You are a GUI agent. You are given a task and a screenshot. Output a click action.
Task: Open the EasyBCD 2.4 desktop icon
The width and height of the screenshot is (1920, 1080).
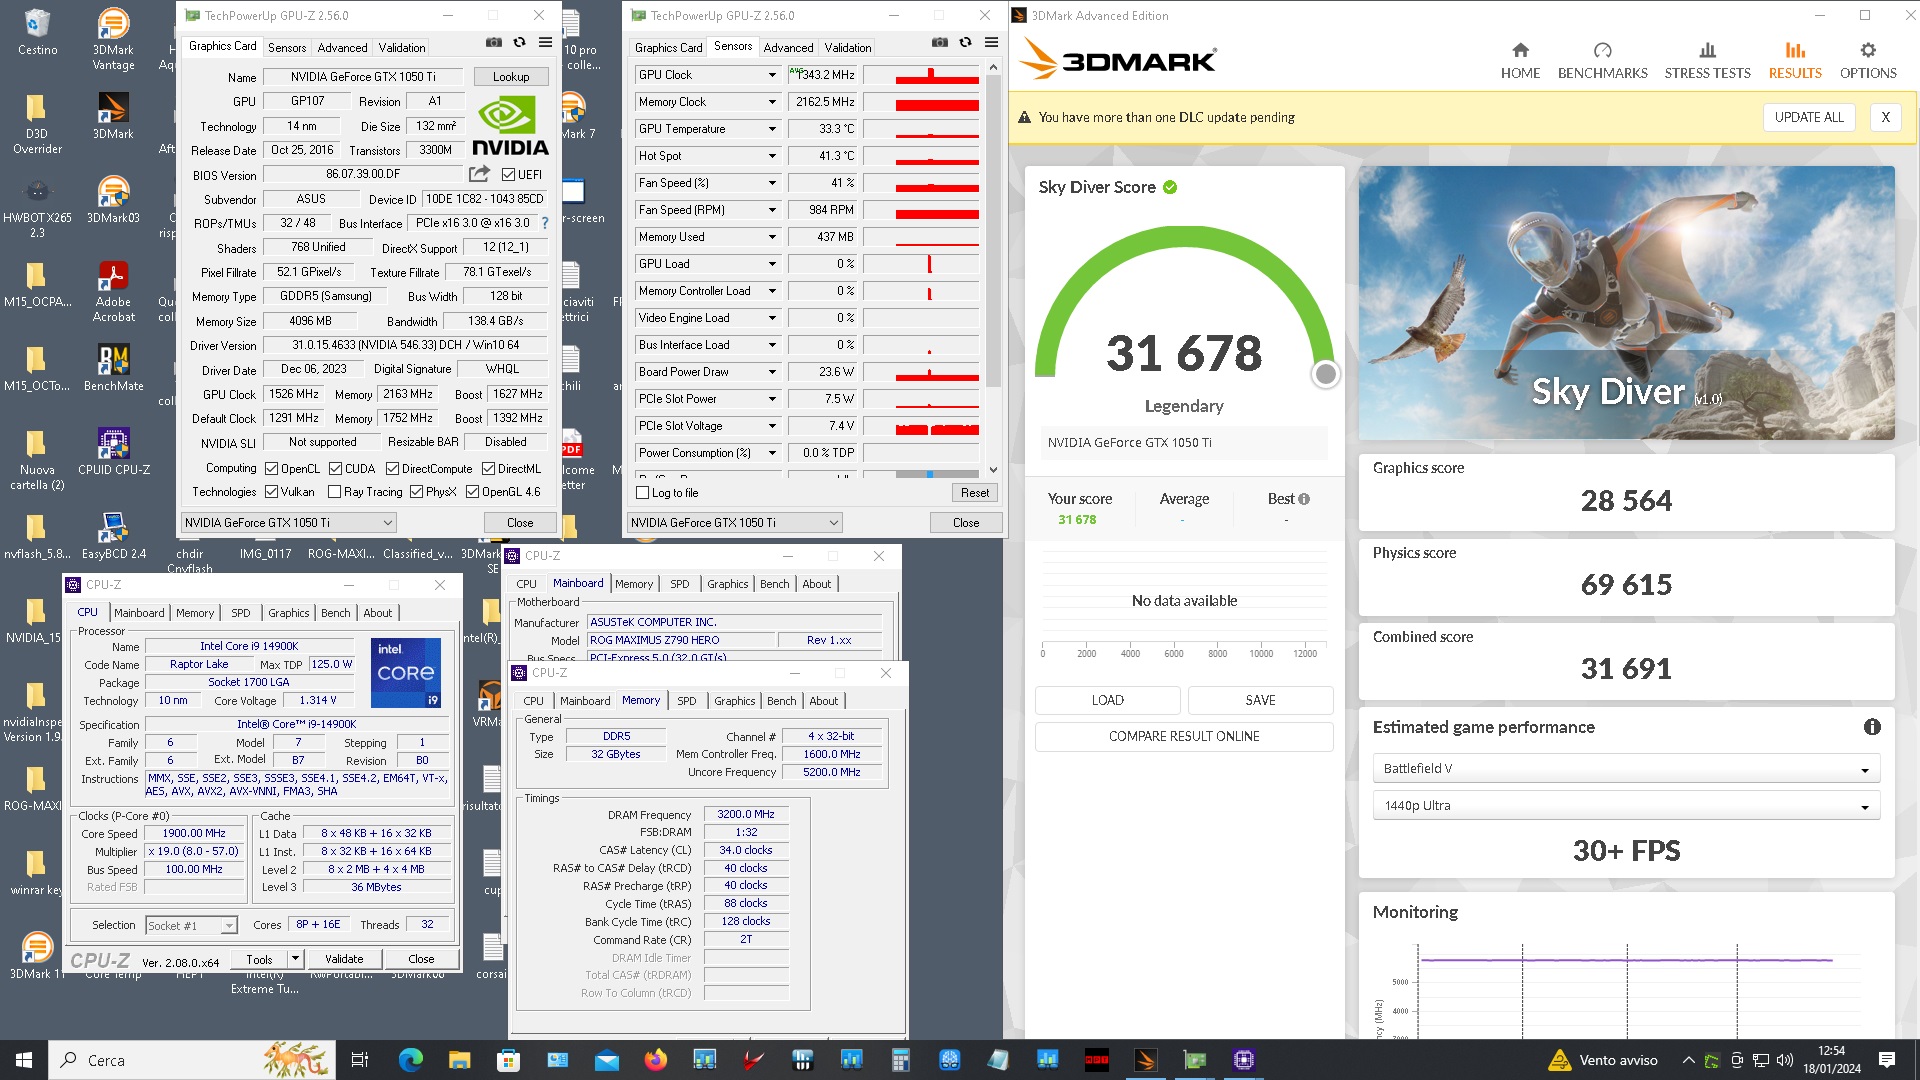click(113, 536)
